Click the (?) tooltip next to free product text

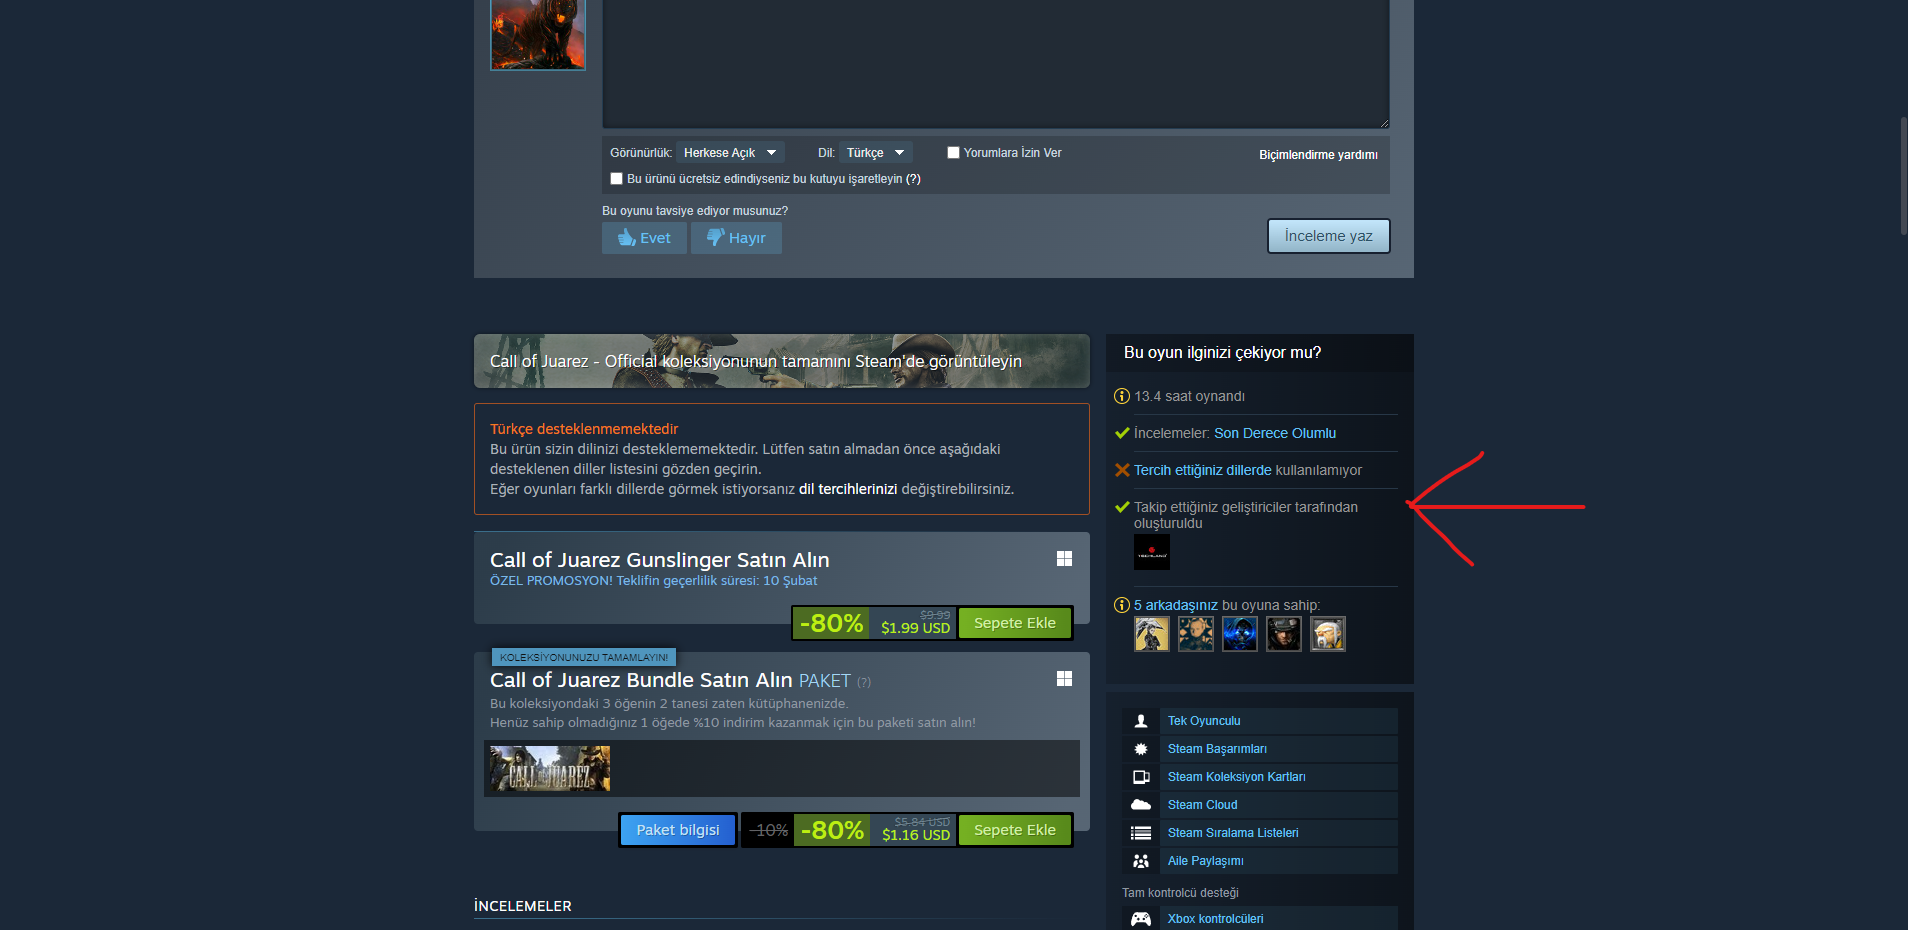click(x=913, y=179)
